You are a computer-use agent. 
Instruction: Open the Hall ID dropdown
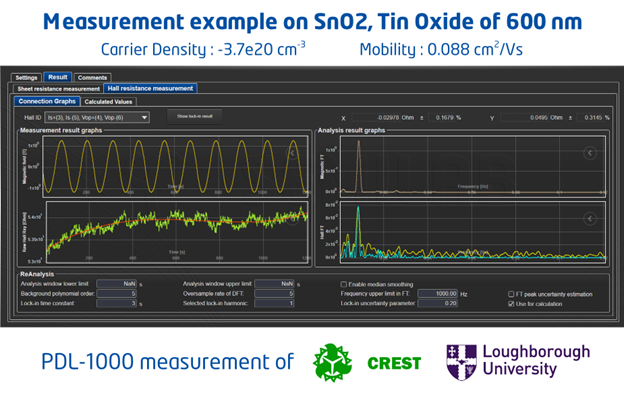(x=97, y=117)
